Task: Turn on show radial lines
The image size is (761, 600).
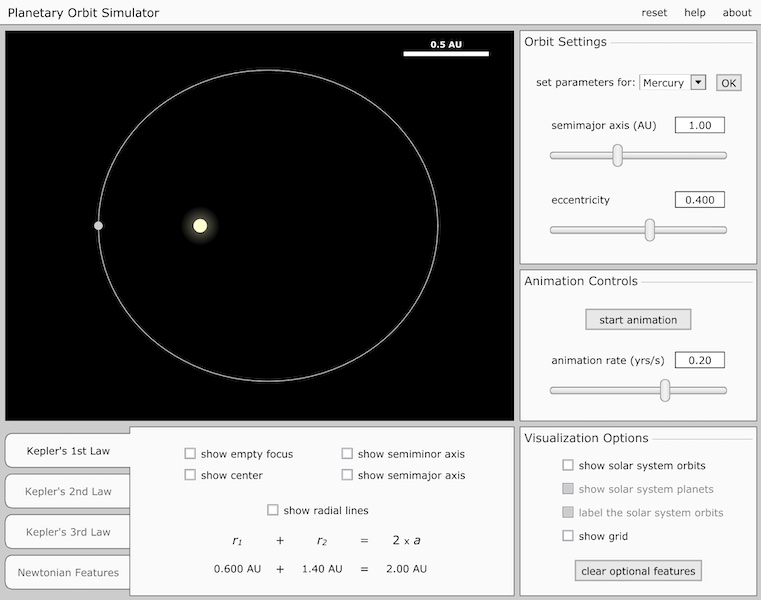Action: [x=273, y=510]
